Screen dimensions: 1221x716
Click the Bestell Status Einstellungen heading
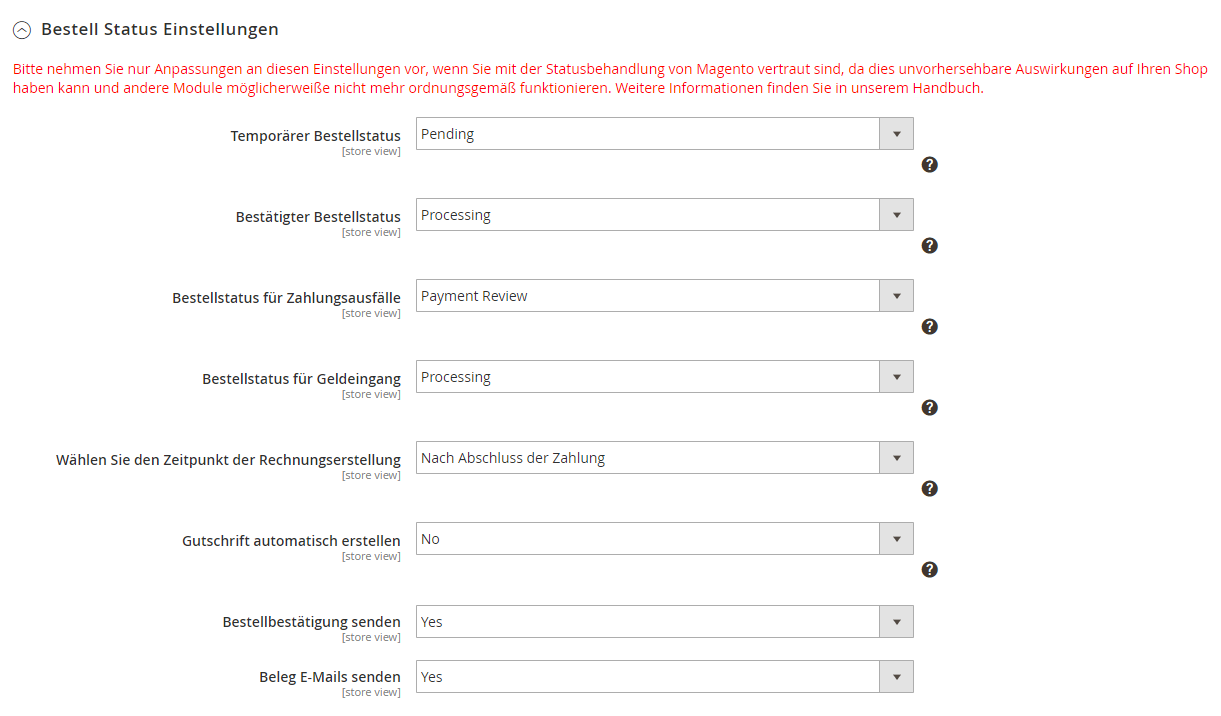(160, 30)
